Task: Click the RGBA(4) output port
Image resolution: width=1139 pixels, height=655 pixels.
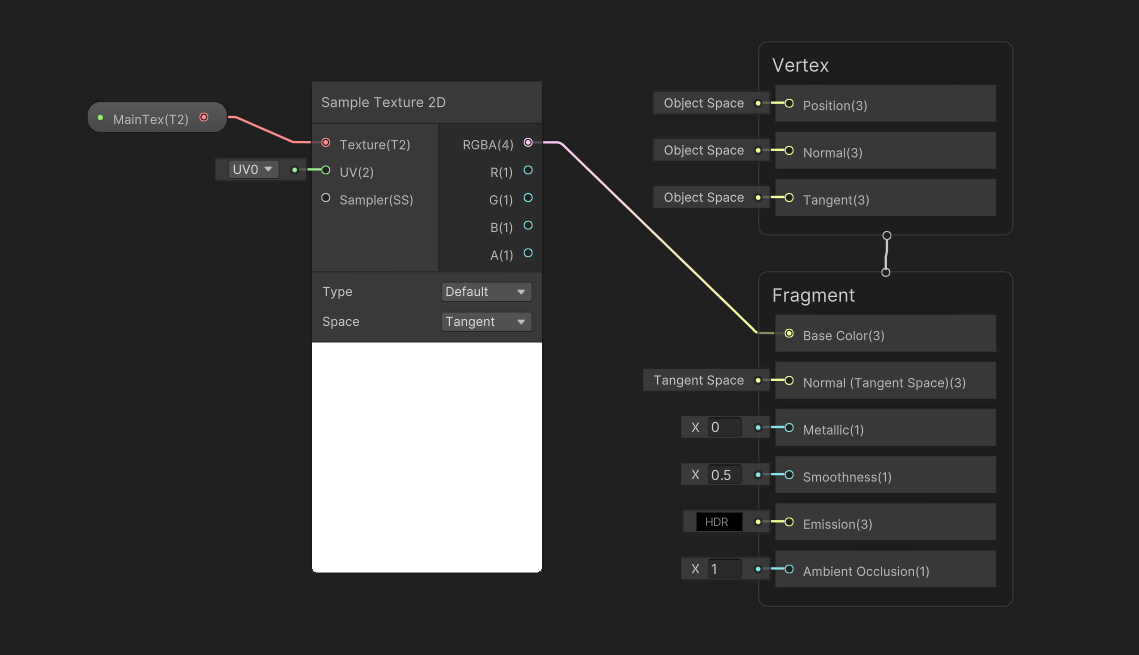Action: tap(528, 143)
